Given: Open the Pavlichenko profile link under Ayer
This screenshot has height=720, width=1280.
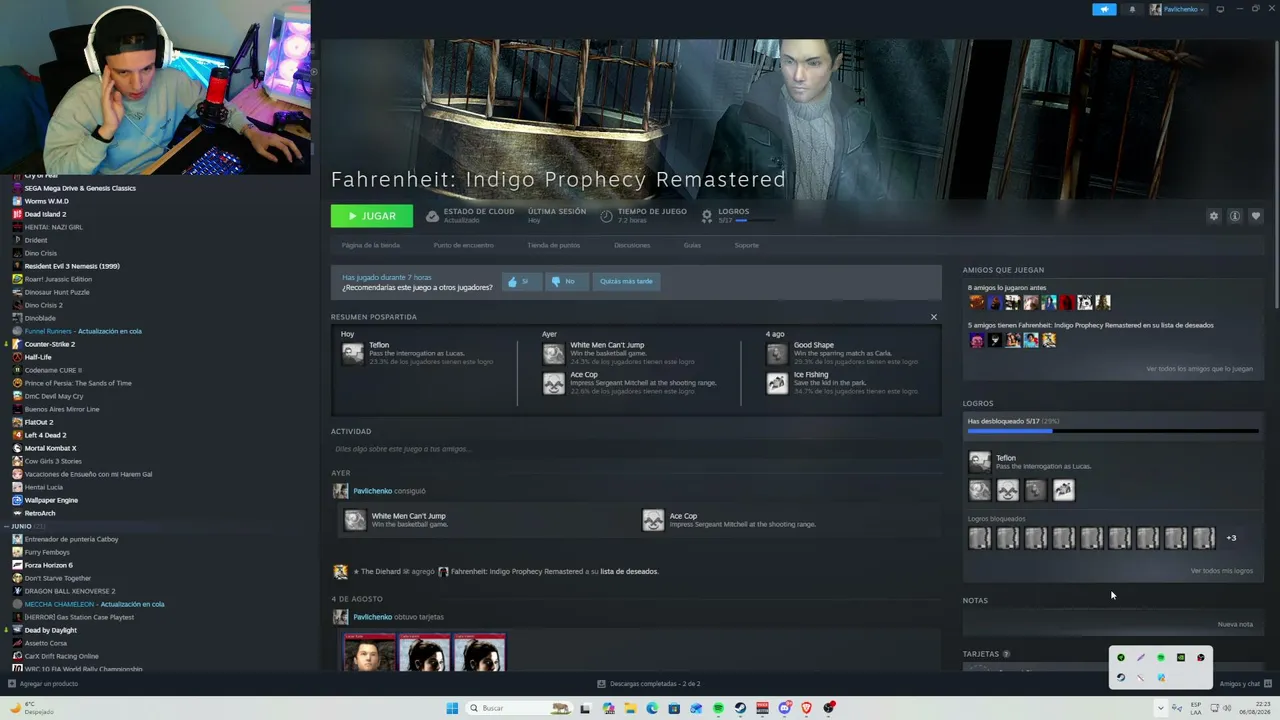Looking at the screenshot, I should (372, 491).
